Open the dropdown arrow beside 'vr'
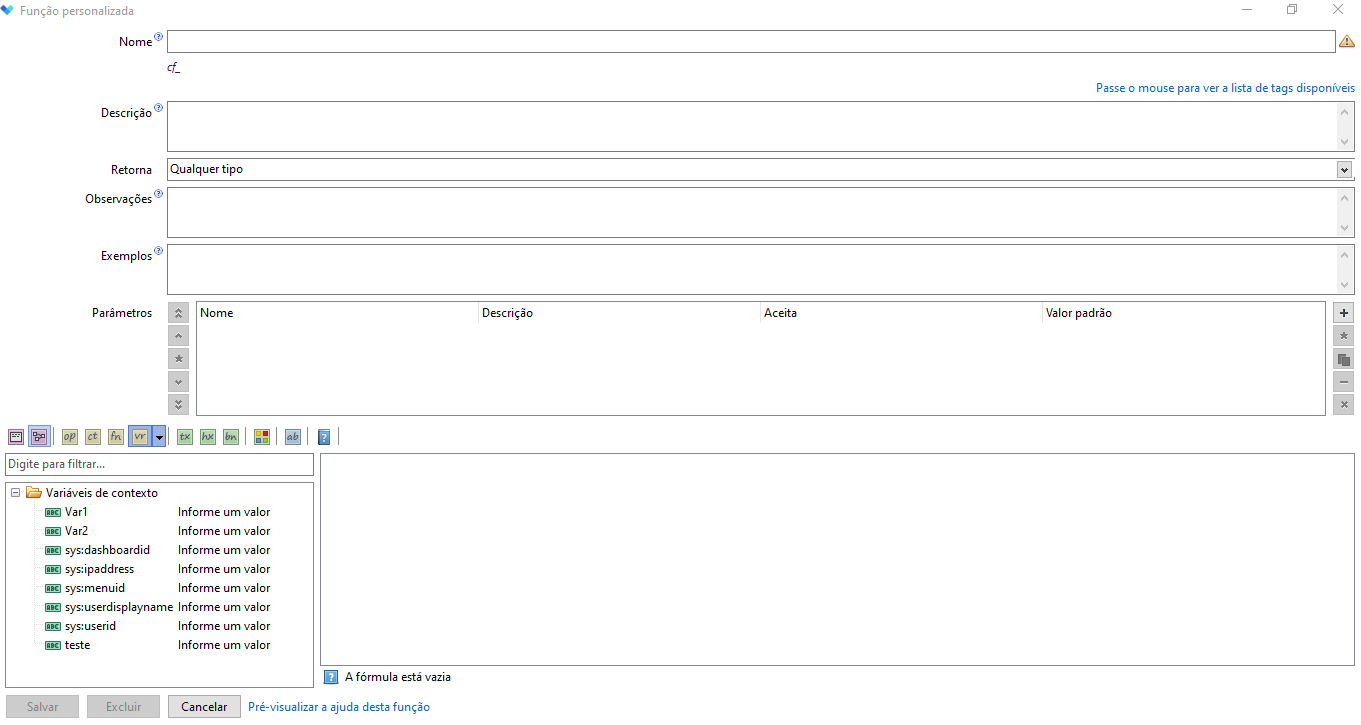The width and height of the screenshot is (1361, 725). pos(159,437)
